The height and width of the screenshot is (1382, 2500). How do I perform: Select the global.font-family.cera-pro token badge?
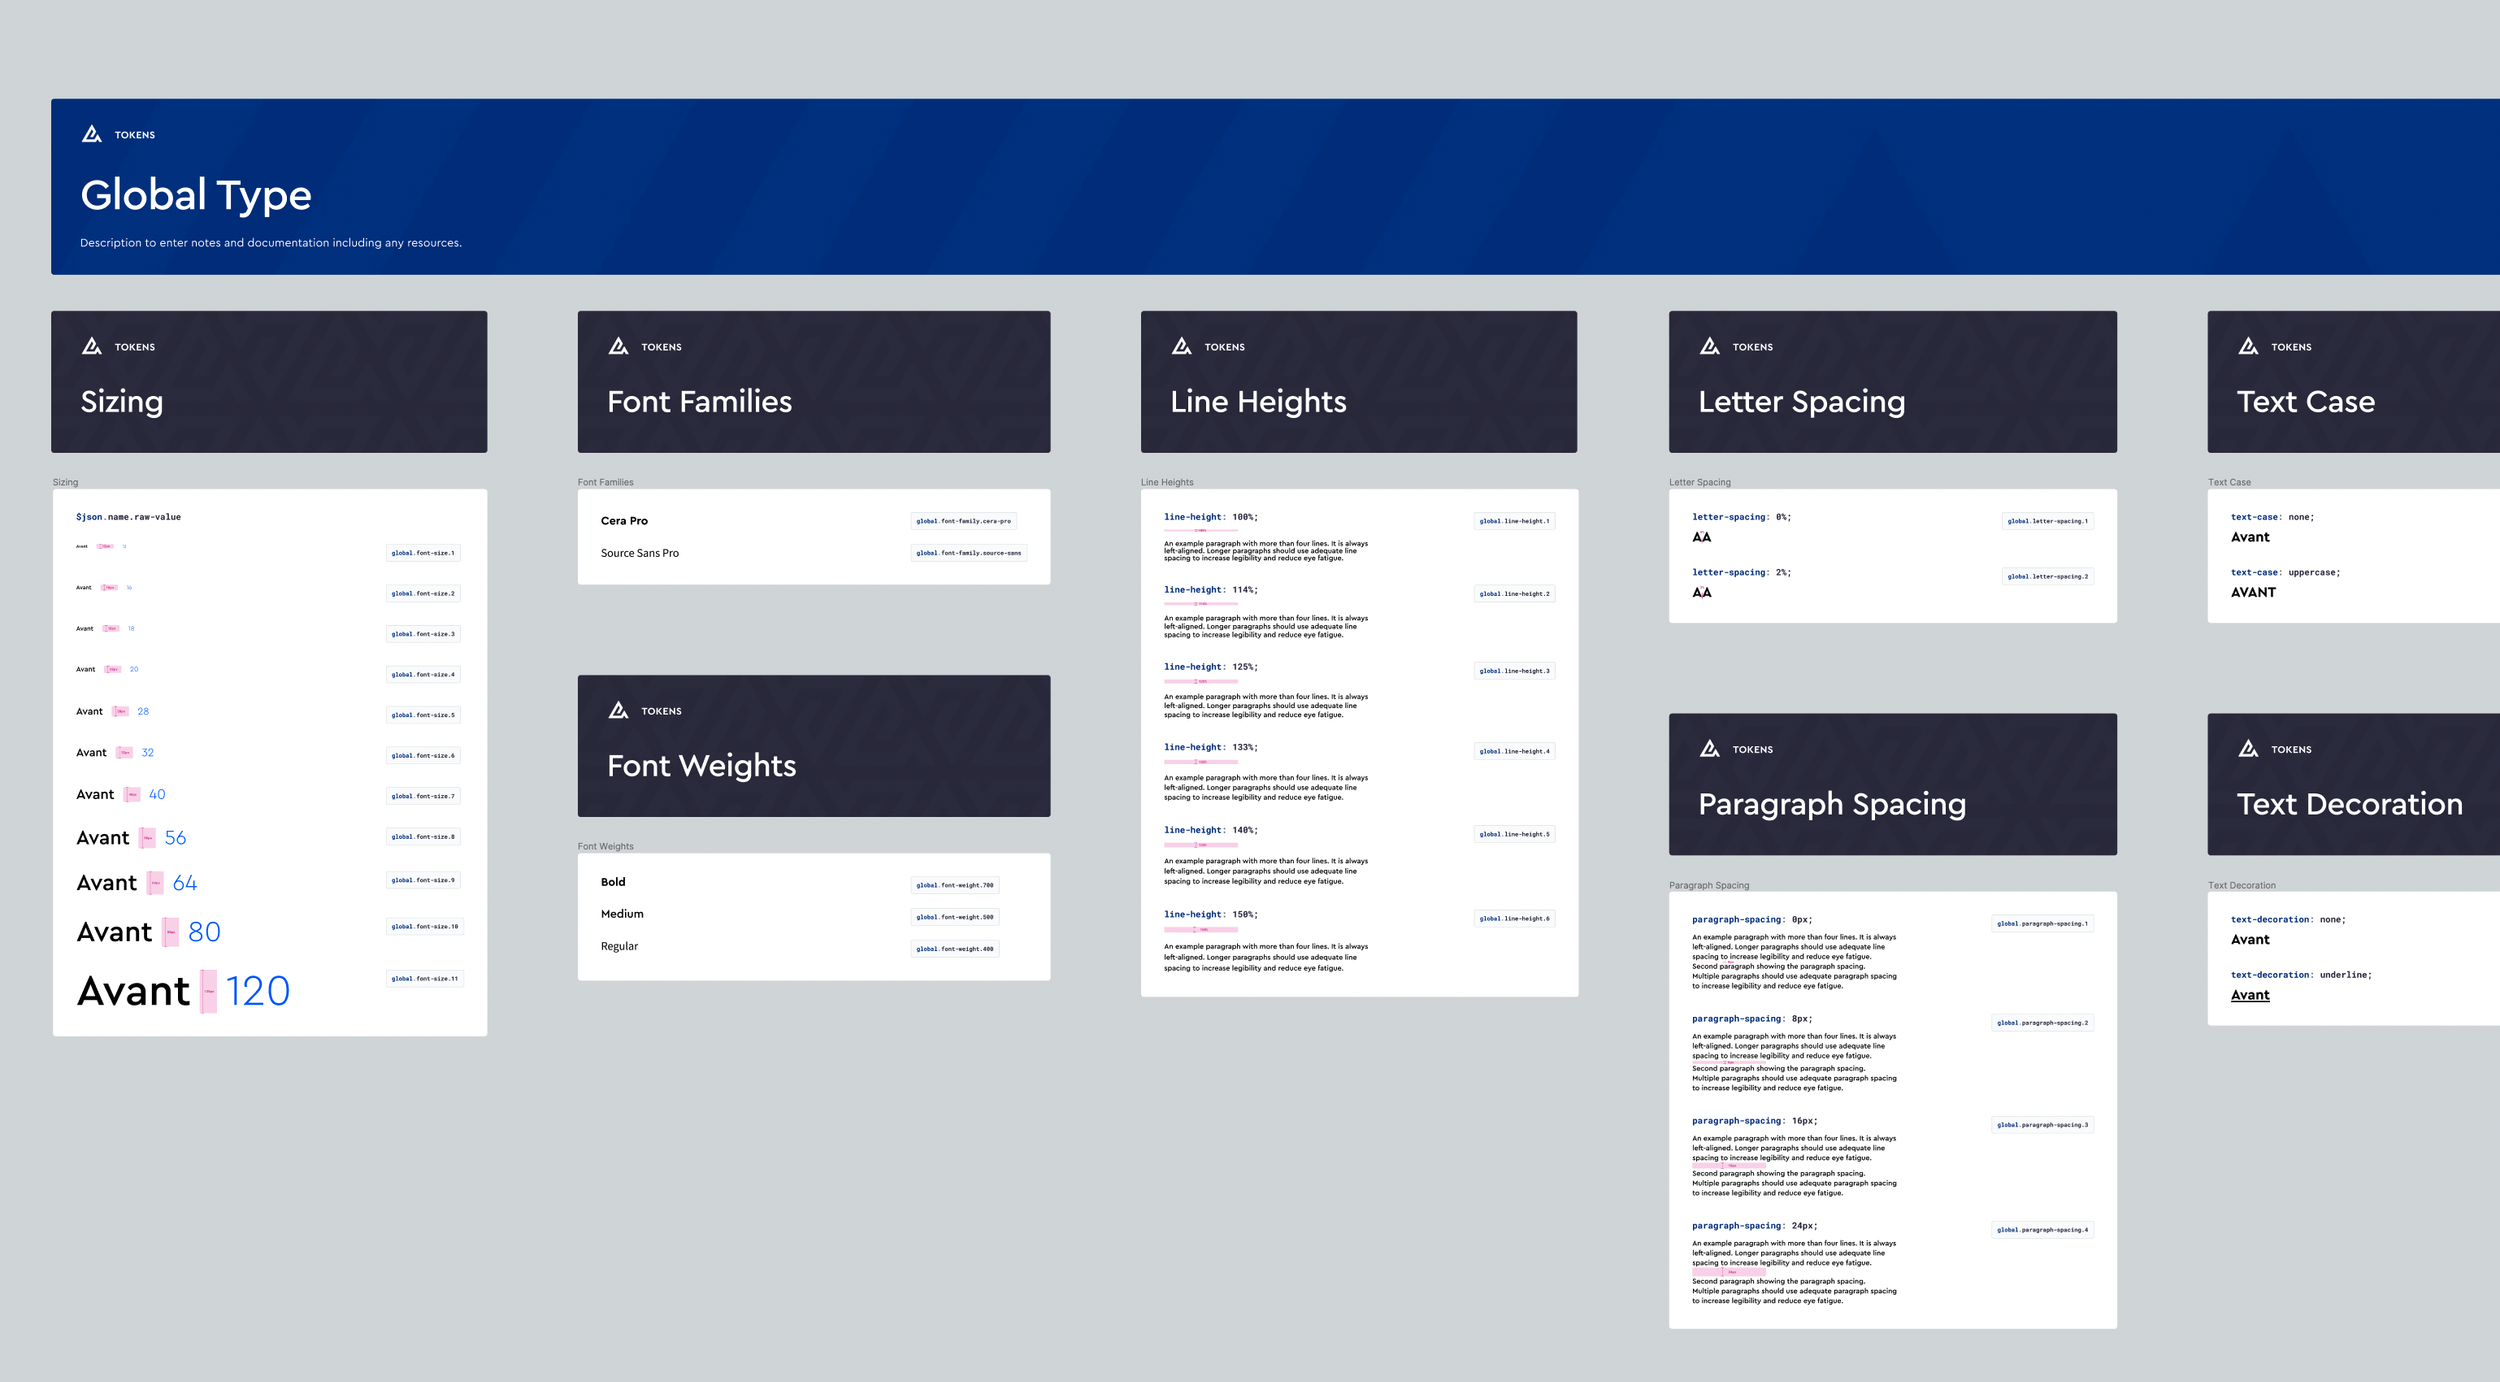[963, 521]
